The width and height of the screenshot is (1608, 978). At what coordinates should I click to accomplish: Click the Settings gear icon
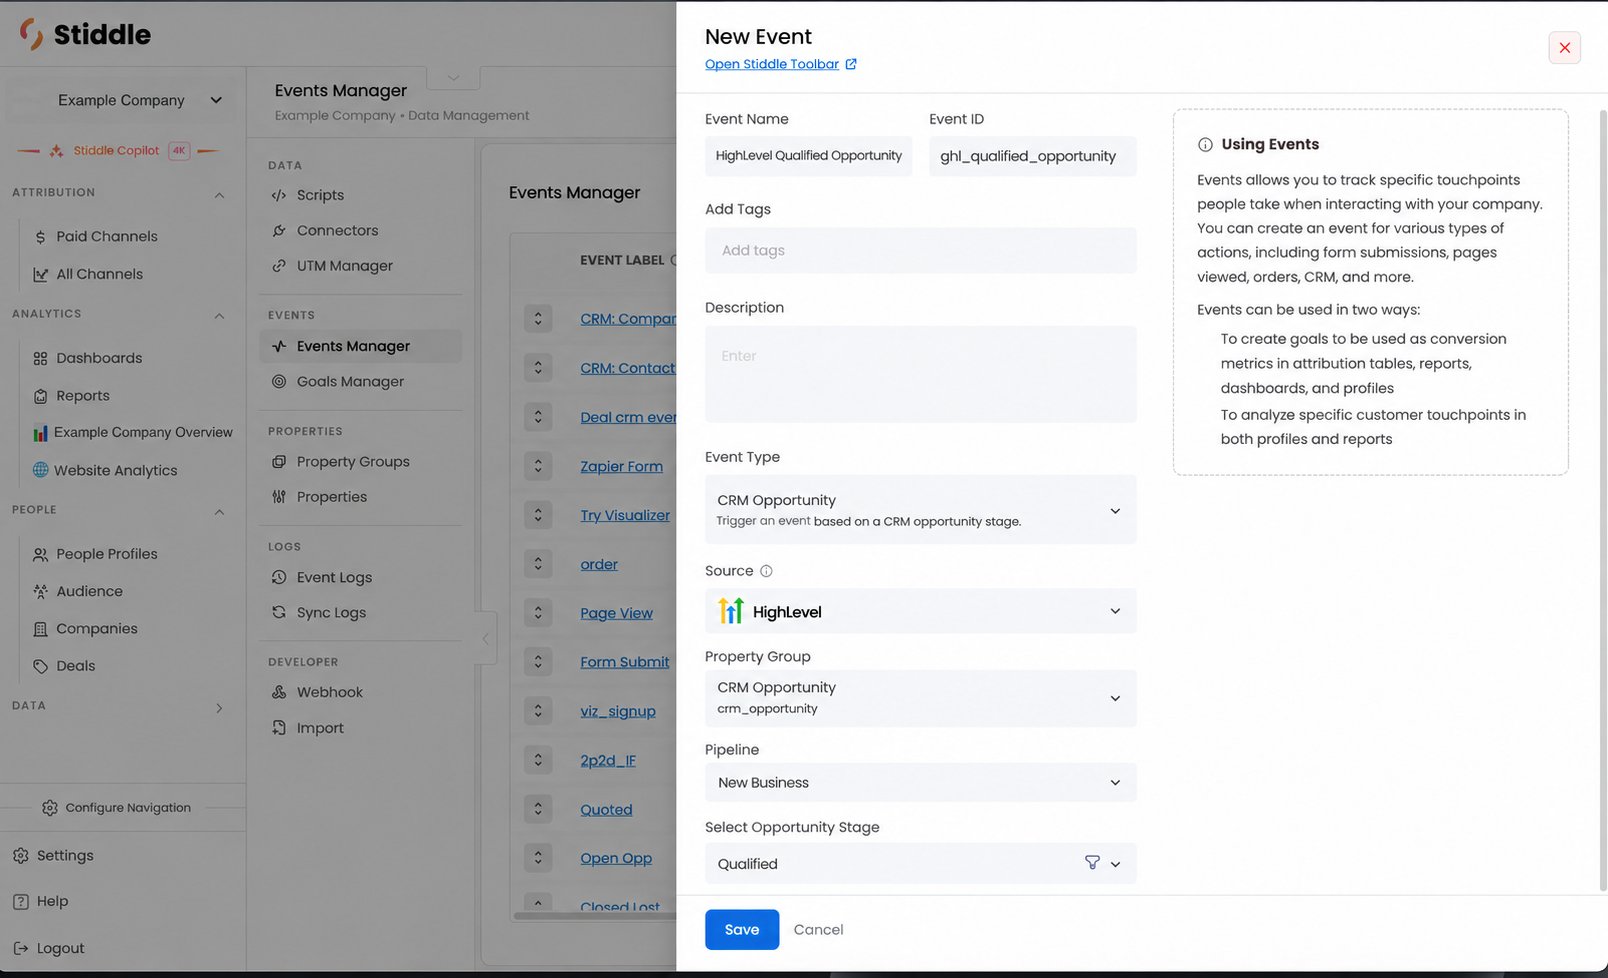click(x=21, y=856)
